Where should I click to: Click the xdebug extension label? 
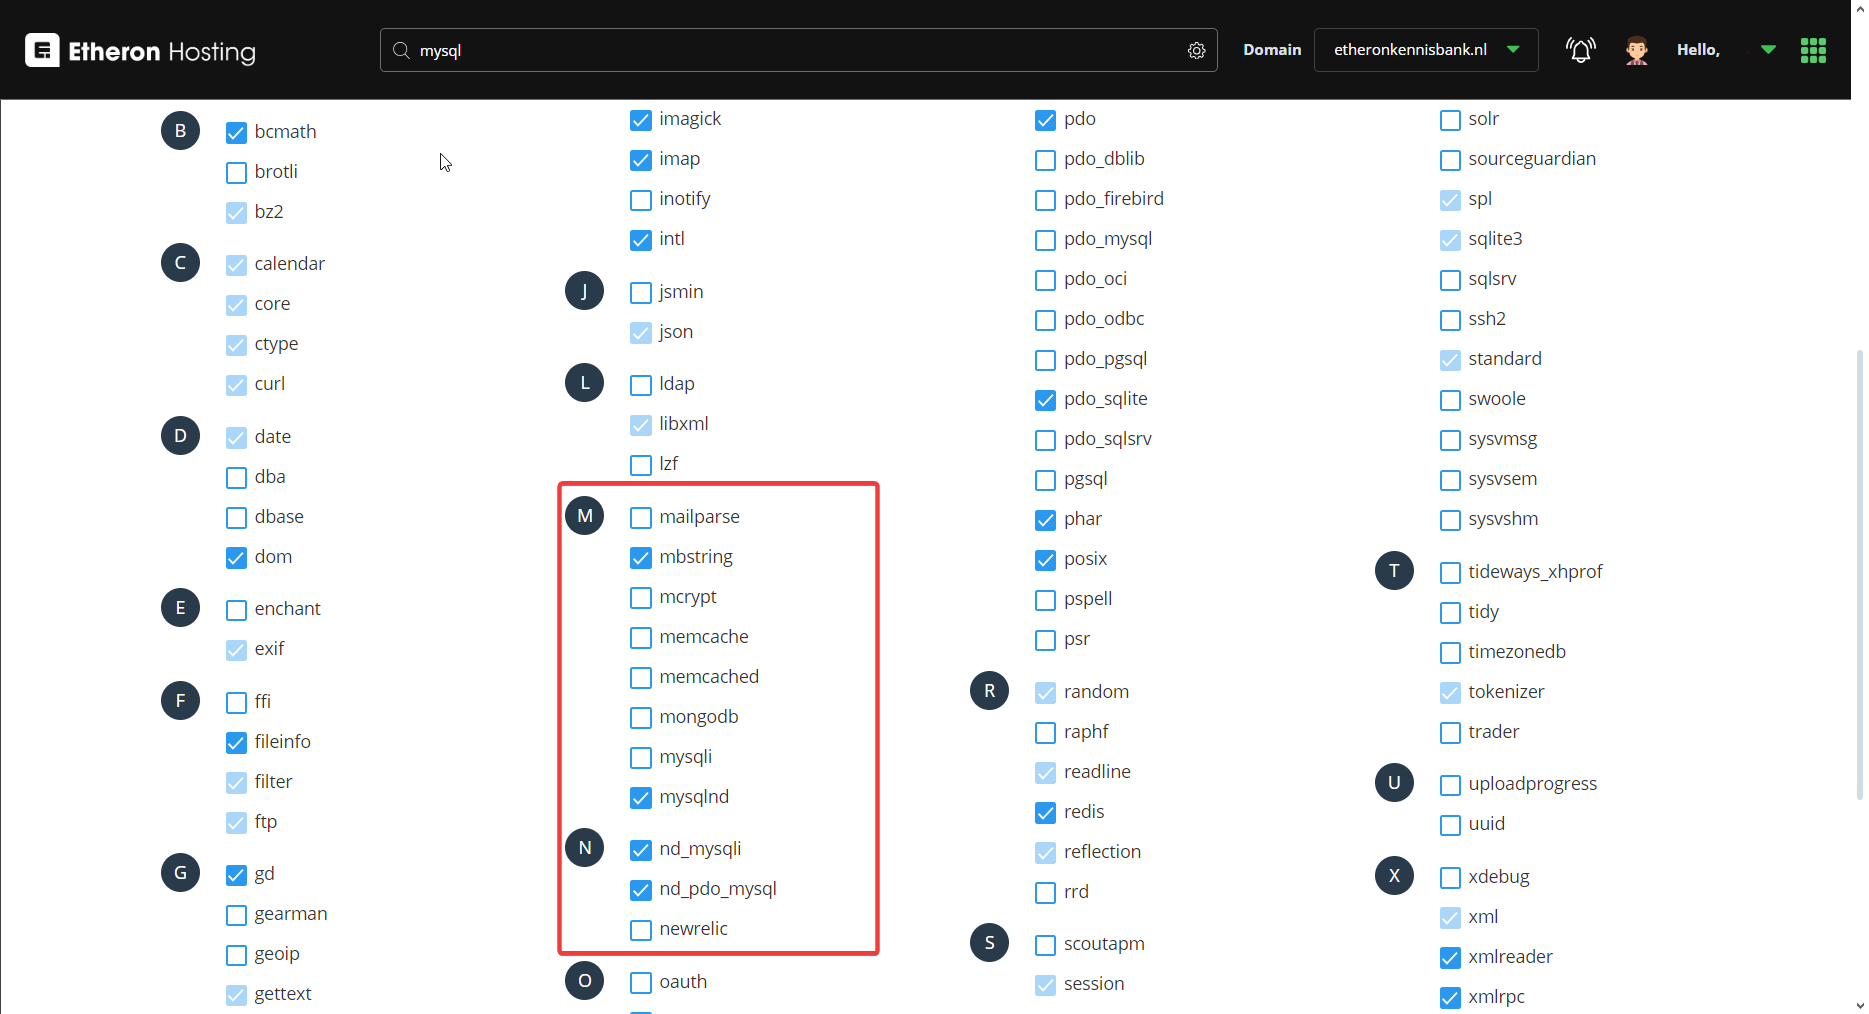click(1498, 877)
